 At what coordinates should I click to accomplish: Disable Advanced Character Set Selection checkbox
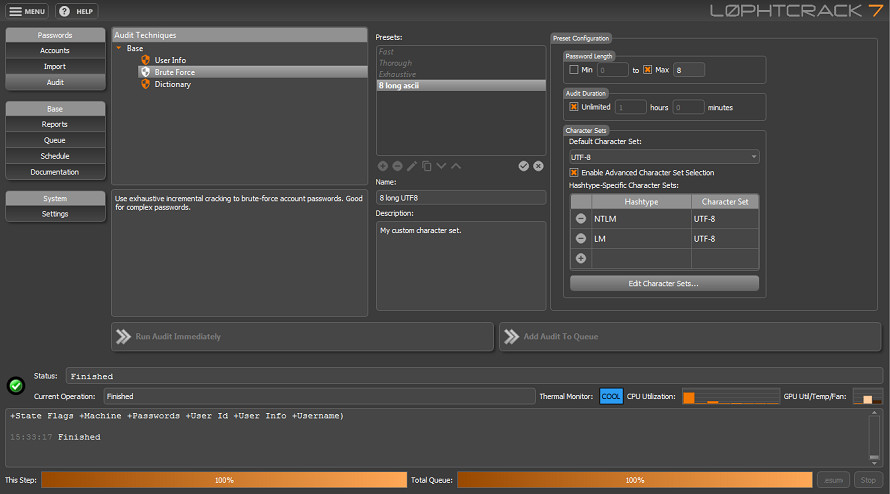[x=574, y=173]
